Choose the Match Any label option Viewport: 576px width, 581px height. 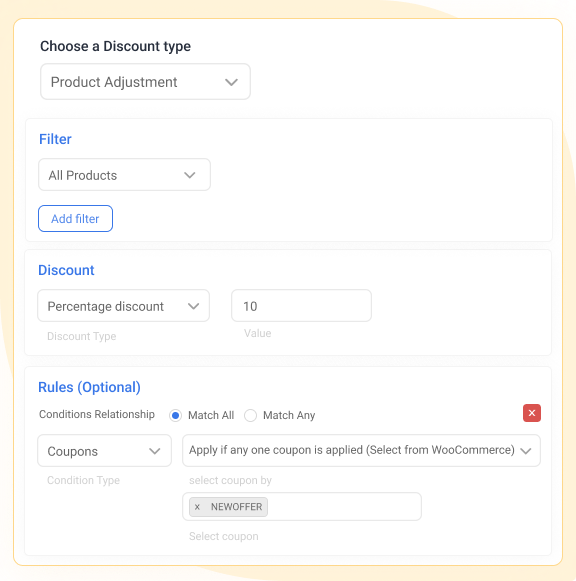tap(289, 415)
